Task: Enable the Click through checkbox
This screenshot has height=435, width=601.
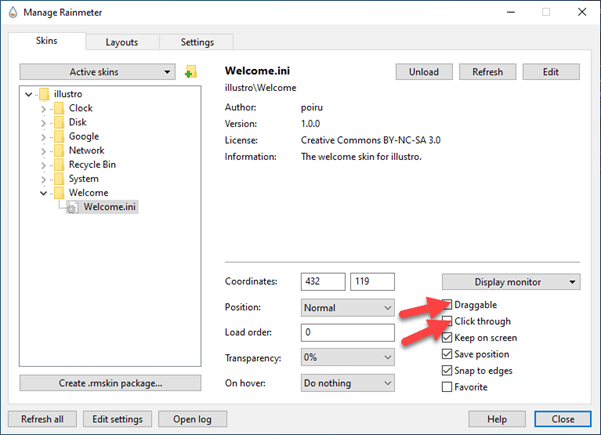Action: pyautogui.click(x=447, y=321)
